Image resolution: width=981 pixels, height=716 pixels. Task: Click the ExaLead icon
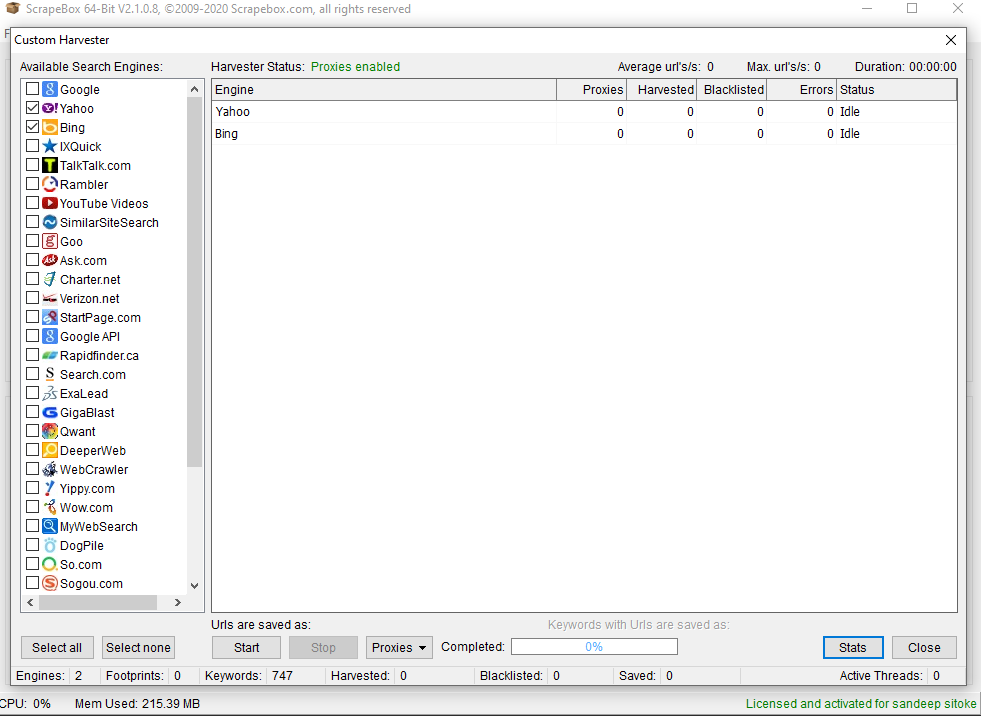50,393
